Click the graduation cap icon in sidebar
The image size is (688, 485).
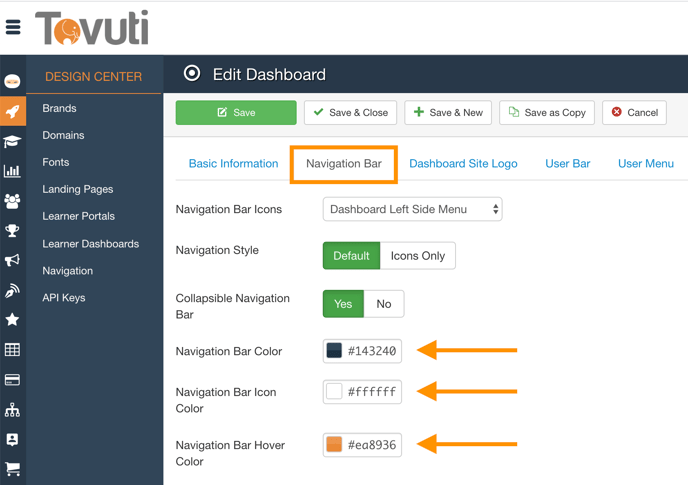point(12,141)
